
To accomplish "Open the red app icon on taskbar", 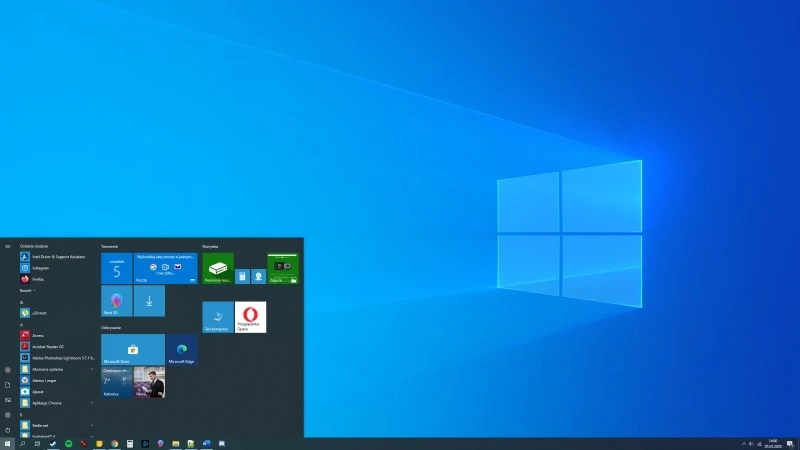I will click(x=84, y=444).
